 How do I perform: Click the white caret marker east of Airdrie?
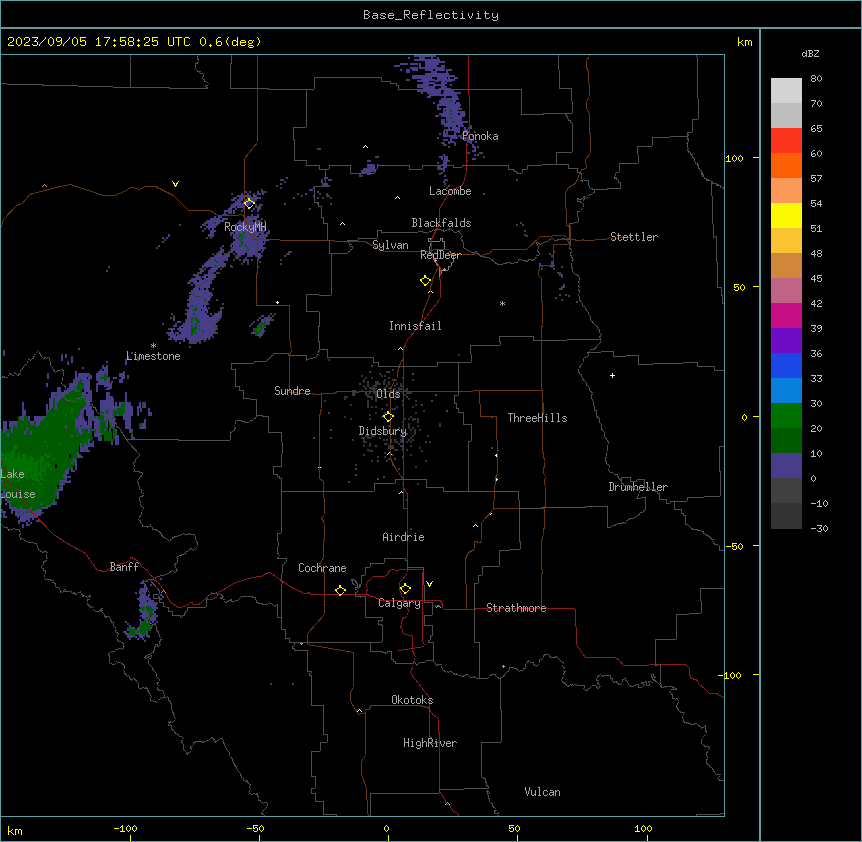(476, 526)
